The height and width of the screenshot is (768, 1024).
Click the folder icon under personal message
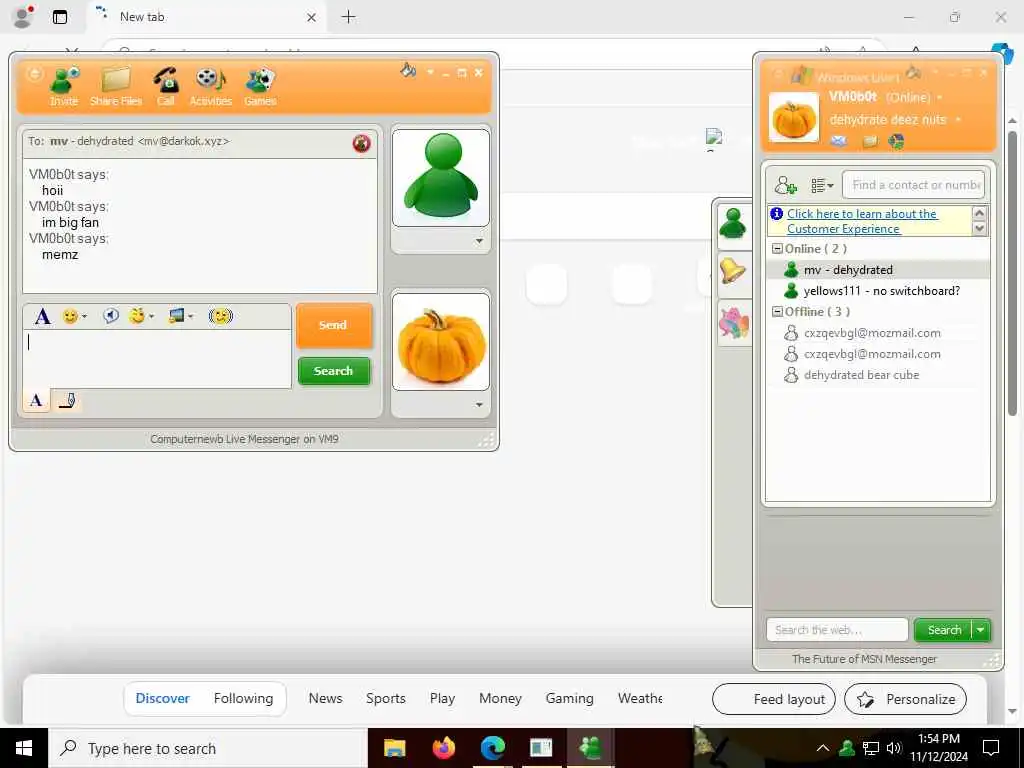coord(870,141)
